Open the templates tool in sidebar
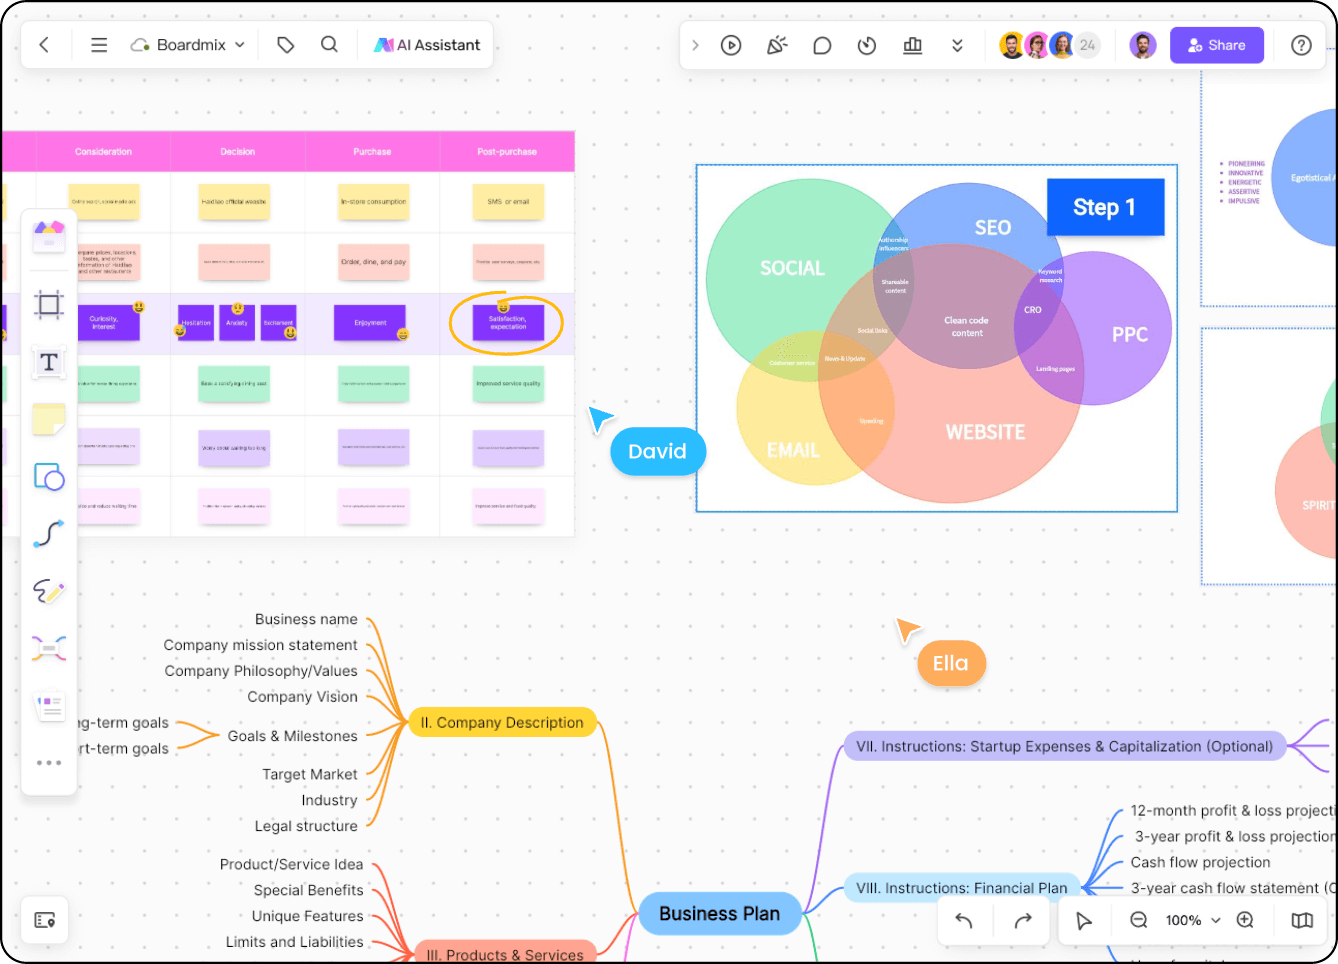 (49, 237)
